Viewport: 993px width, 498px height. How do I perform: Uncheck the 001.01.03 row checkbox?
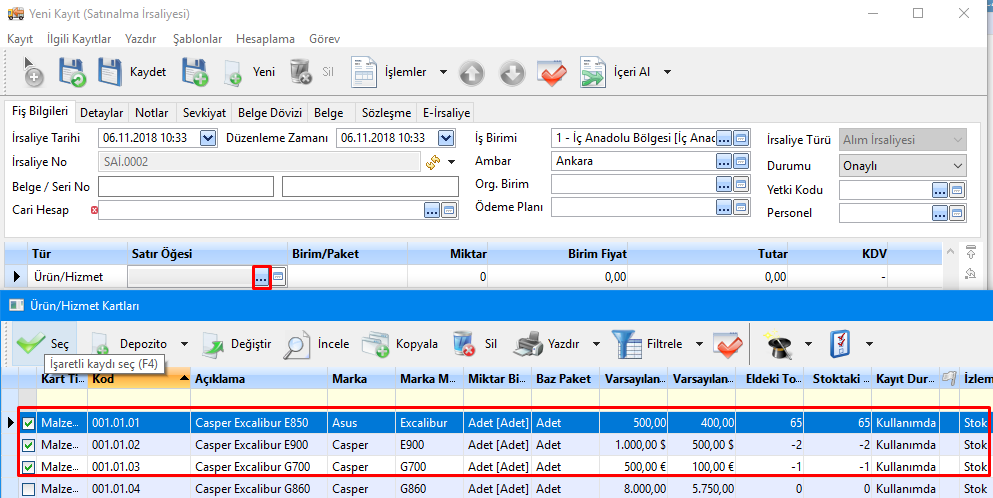[x=28, y=467]
